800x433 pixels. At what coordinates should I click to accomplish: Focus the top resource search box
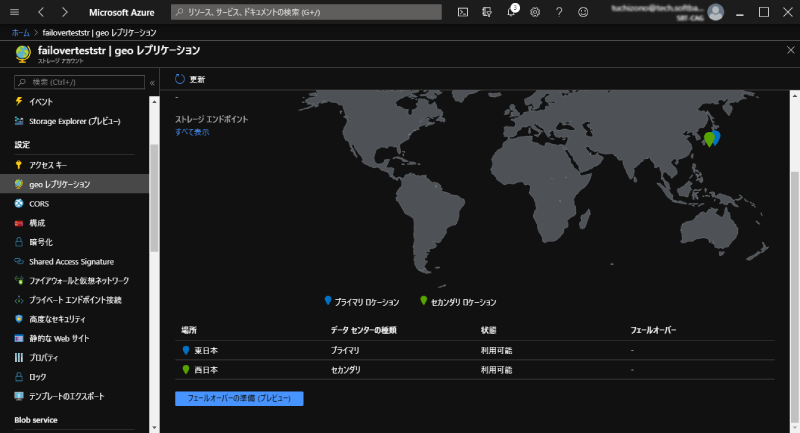[306, 12]
